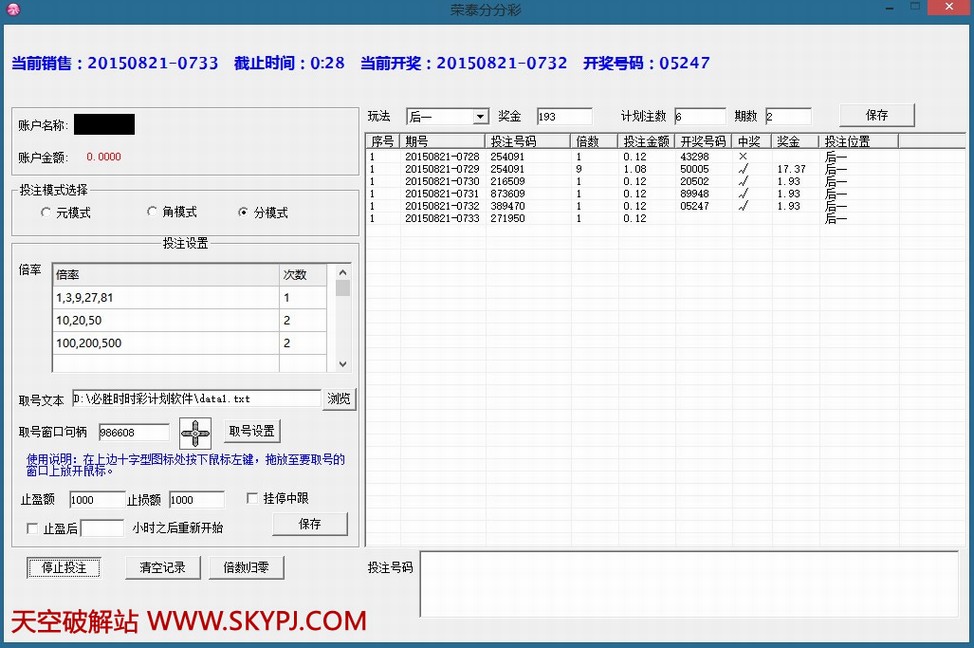974x648 pixels.
Task: Click the 倍率 table scroll-down arrow
Action: [x=343, y=365]
